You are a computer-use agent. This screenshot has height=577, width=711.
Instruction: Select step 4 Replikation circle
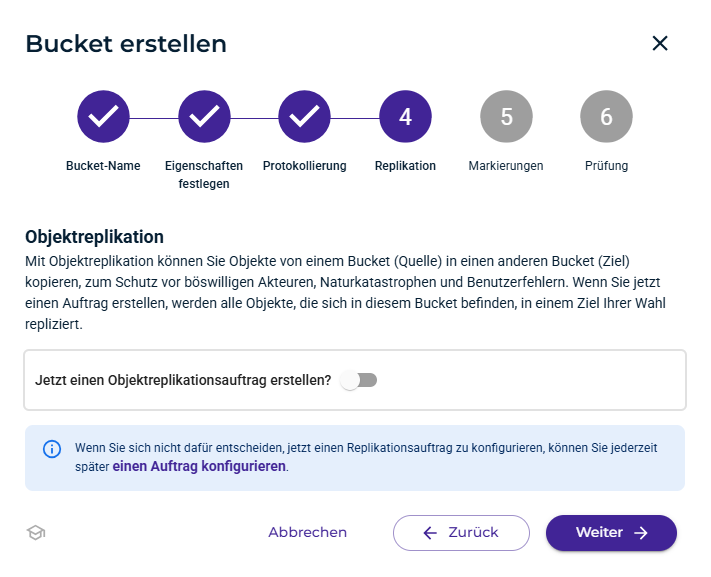(405, 117)
